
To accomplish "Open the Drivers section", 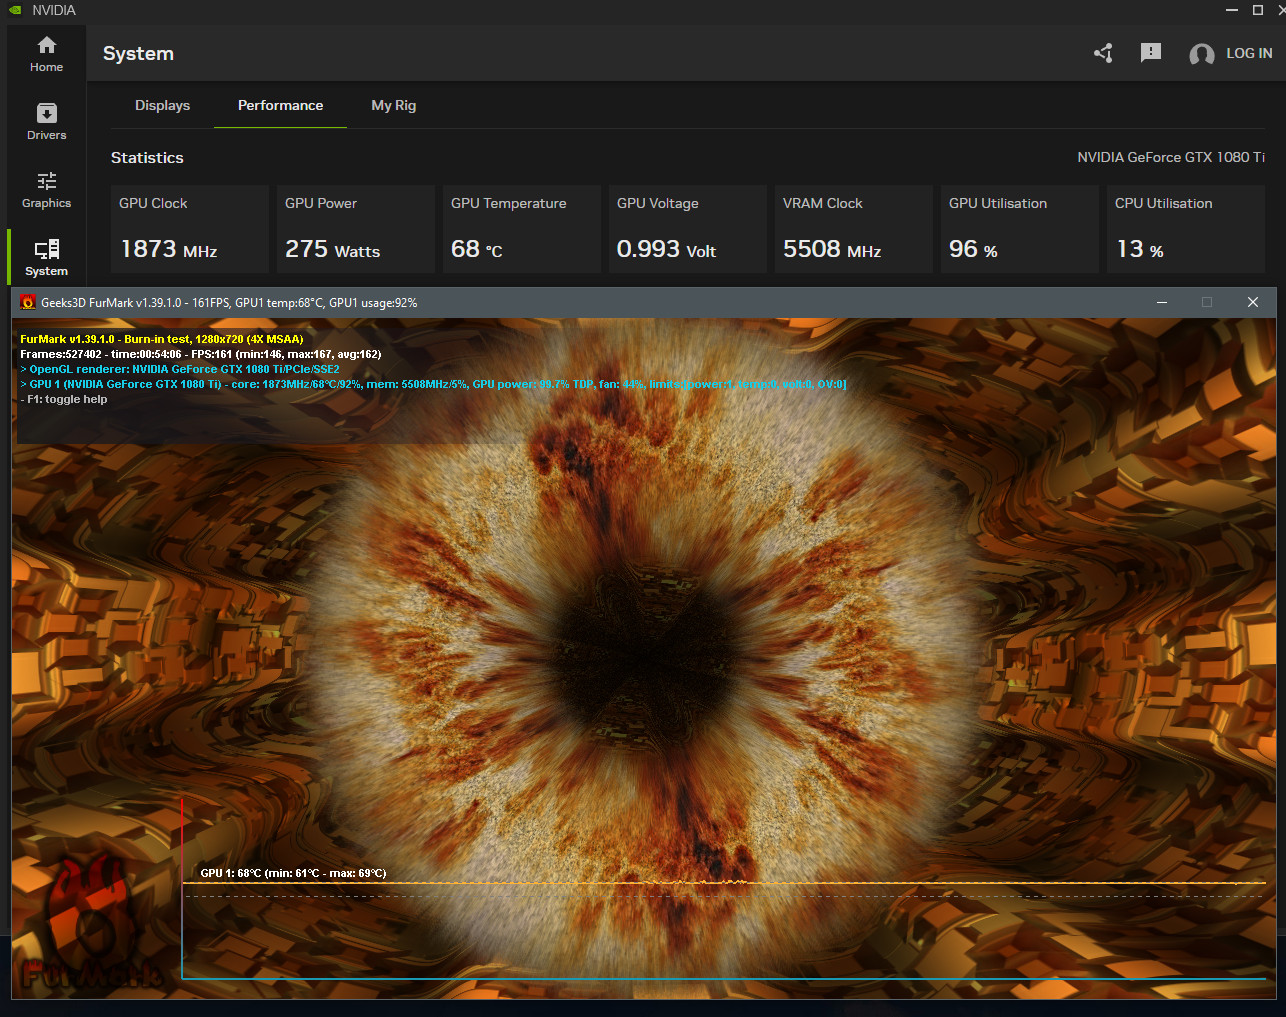I will click(46, 122).
